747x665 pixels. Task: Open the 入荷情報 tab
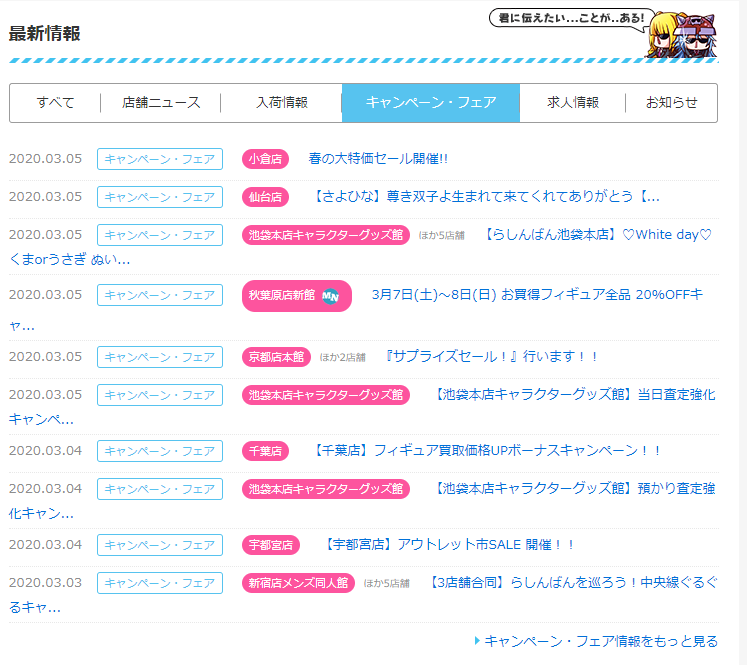point(281,103)
